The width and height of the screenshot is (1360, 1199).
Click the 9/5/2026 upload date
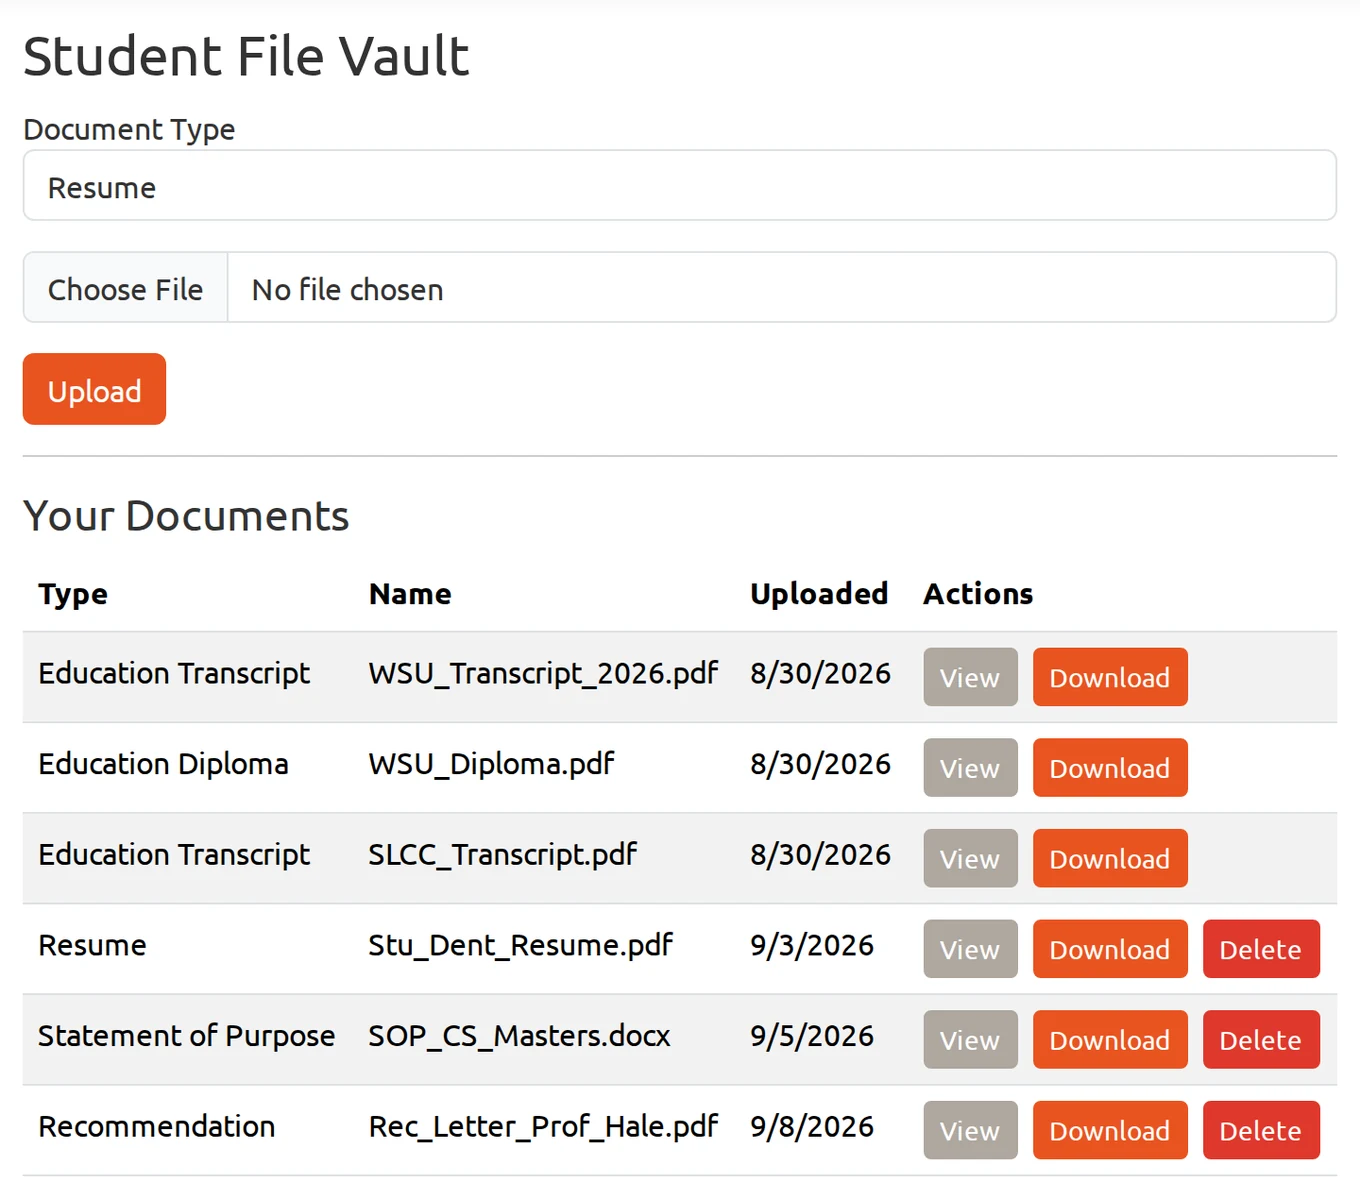click(812, 1036)
